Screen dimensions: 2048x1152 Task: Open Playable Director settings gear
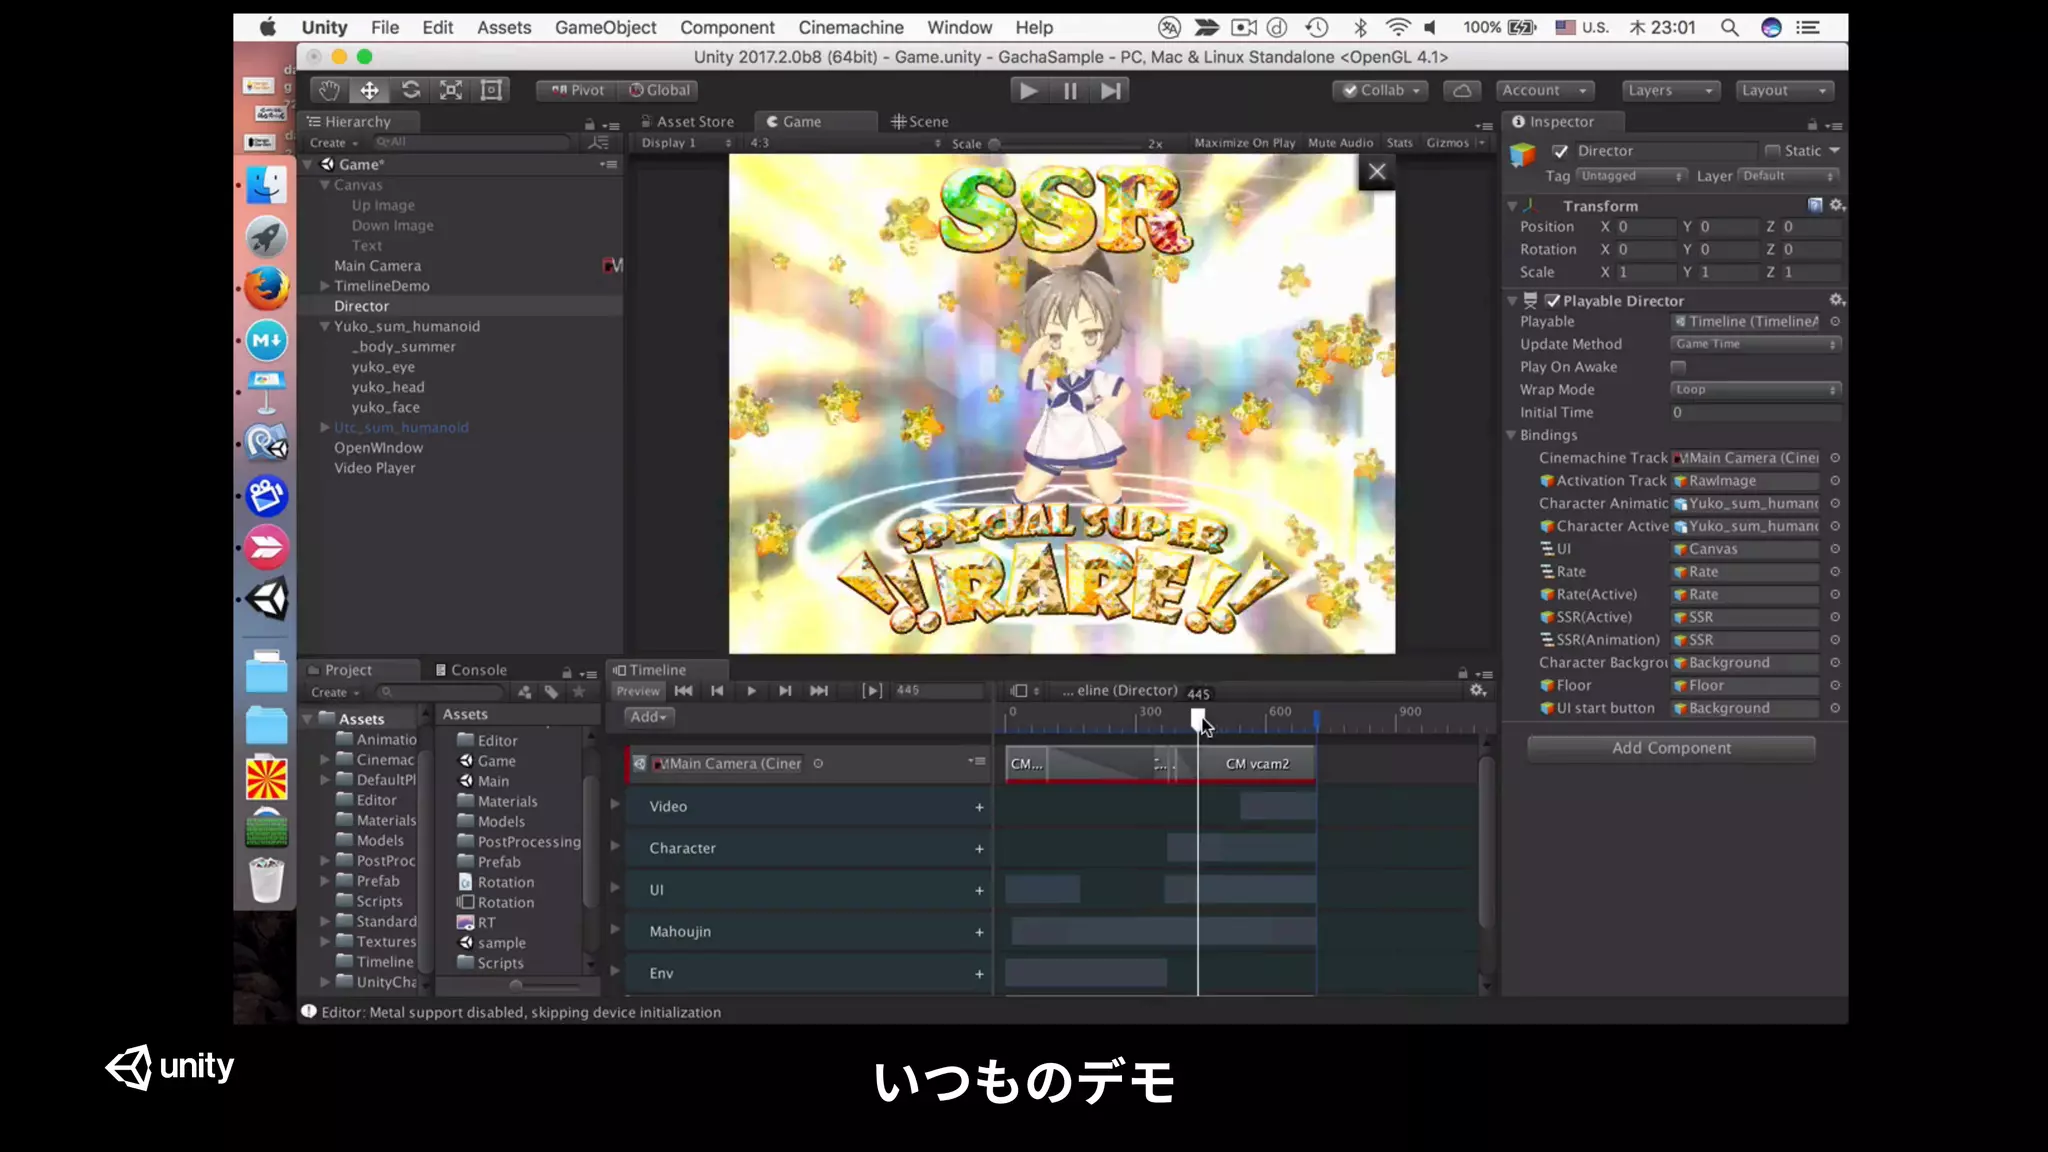[1836, 300]
